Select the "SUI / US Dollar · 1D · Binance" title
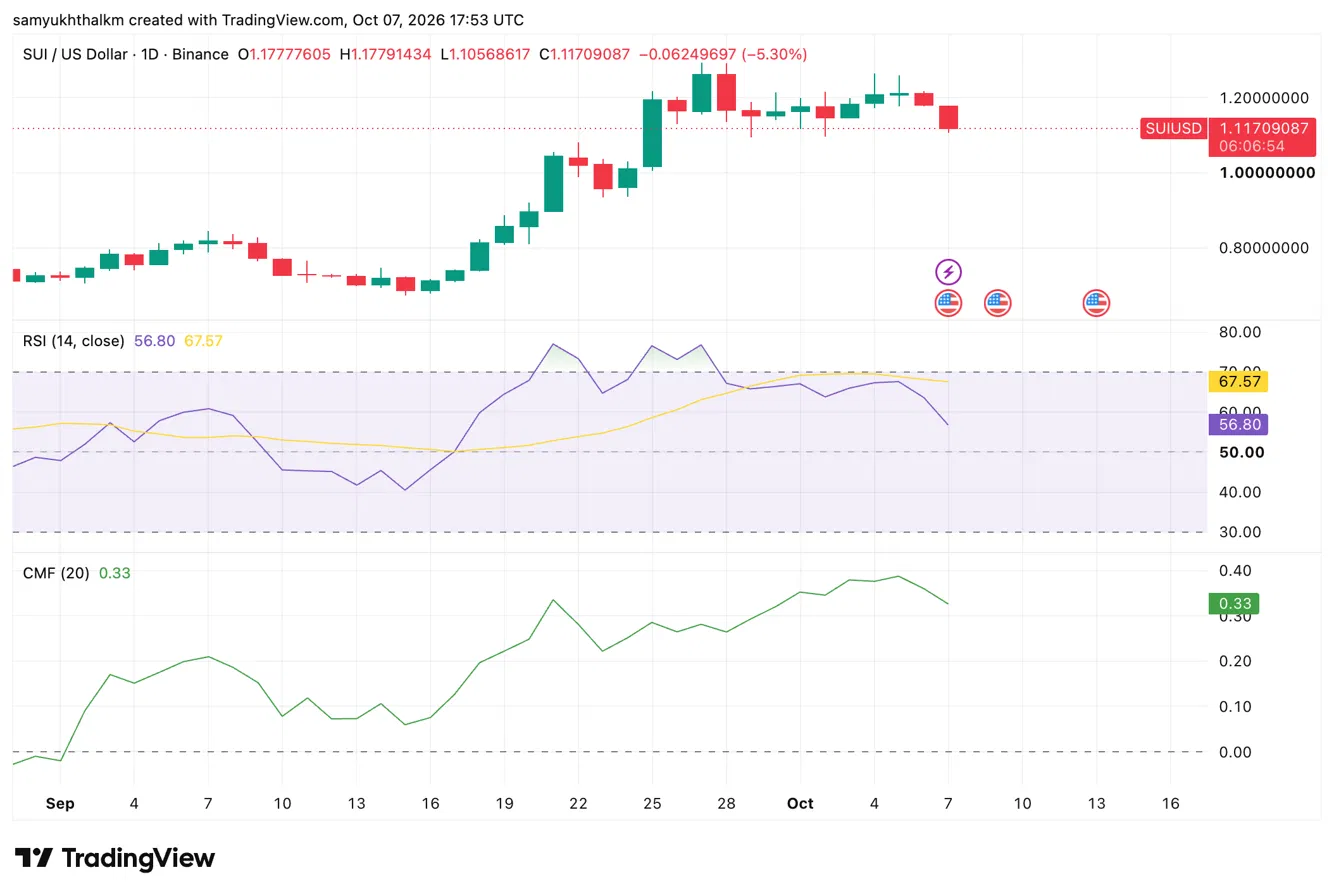This screenshot has height=896, width=1334. pos(126,54)
